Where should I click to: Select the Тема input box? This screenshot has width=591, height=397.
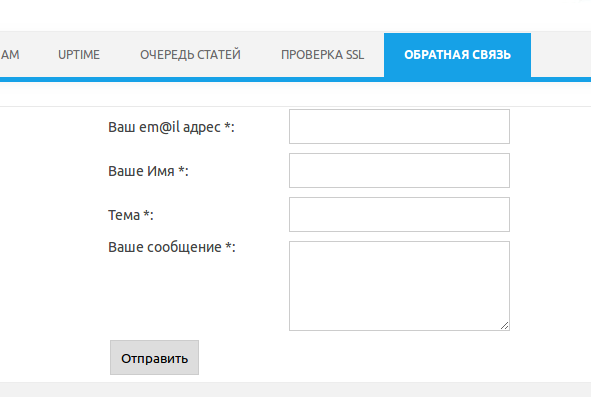tap(399, 214)
